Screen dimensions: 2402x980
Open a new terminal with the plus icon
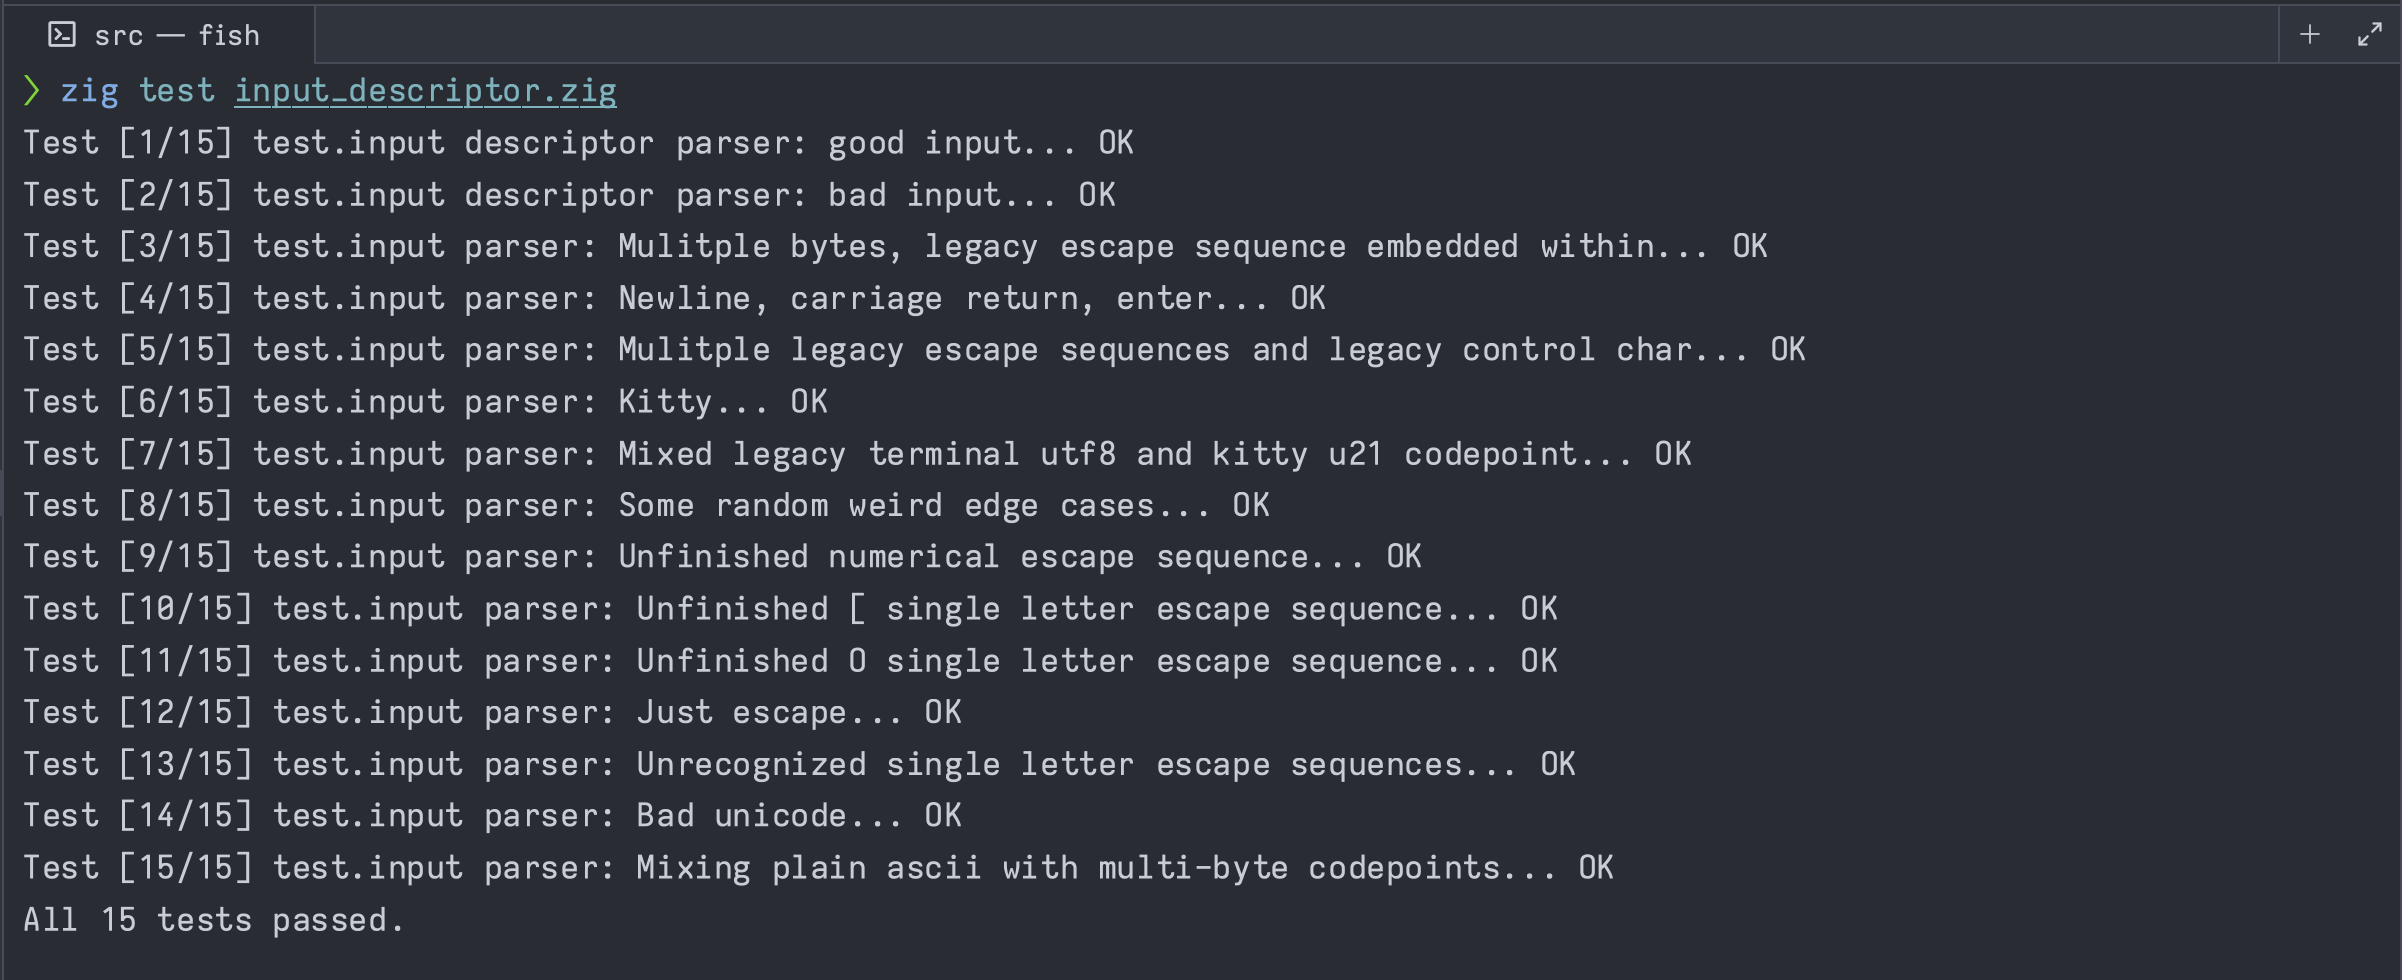(2310, 35)
